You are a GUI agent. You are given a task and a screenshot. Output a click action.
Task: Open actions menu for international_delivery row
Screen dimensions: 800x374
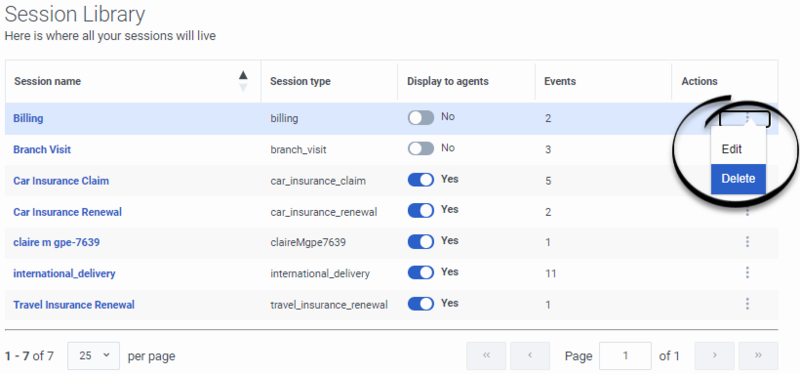coord(747,273)
